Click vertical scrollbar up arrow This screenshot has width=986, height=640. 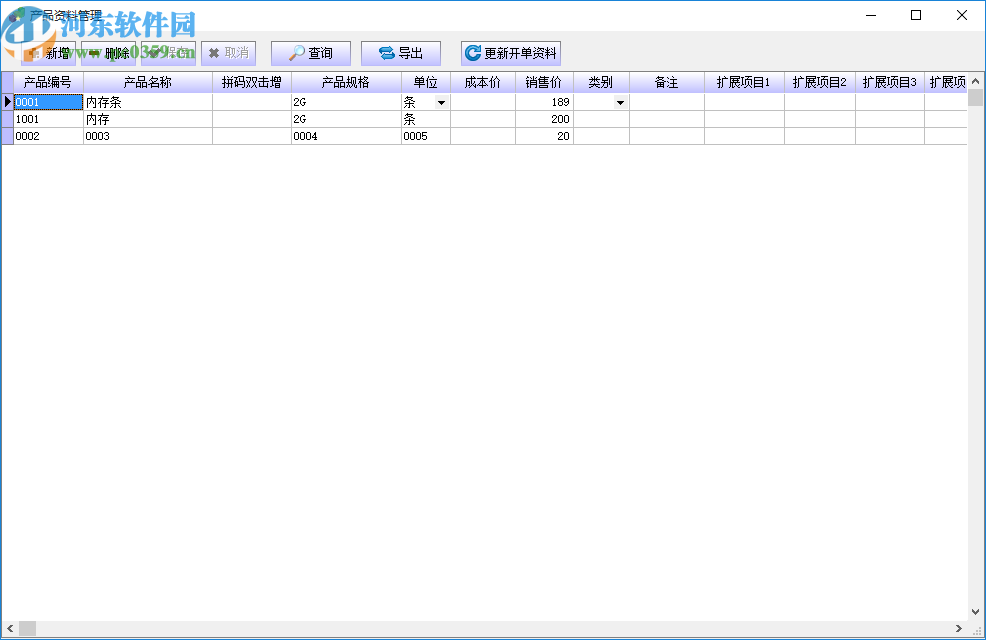coord(975,81)
